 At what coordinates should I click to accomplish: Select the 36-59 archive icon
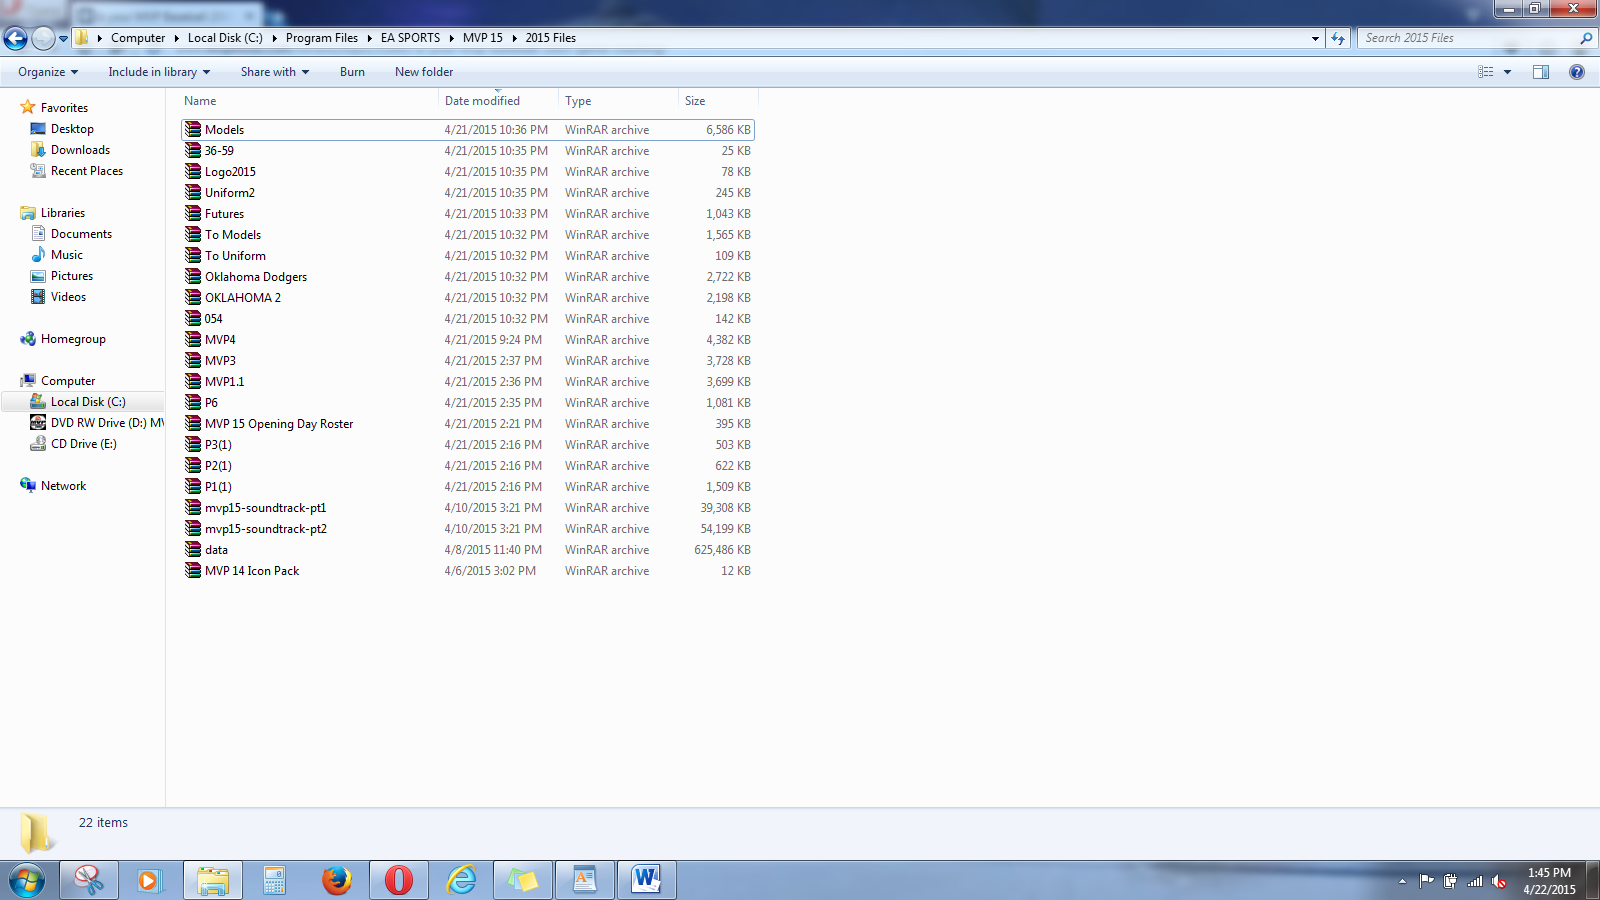193,151
